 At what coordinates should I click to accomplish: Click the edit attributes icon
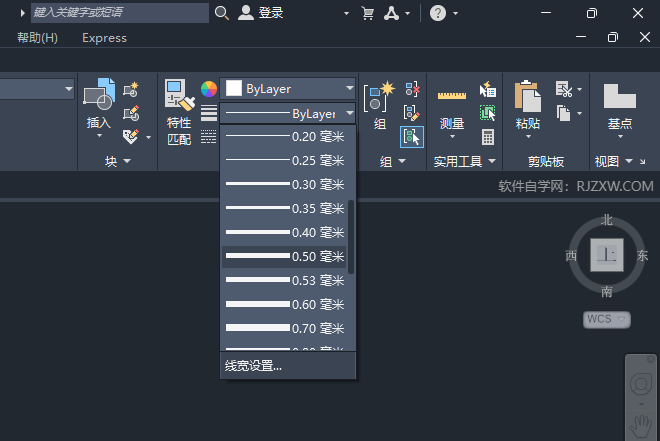tap(131, 137)
